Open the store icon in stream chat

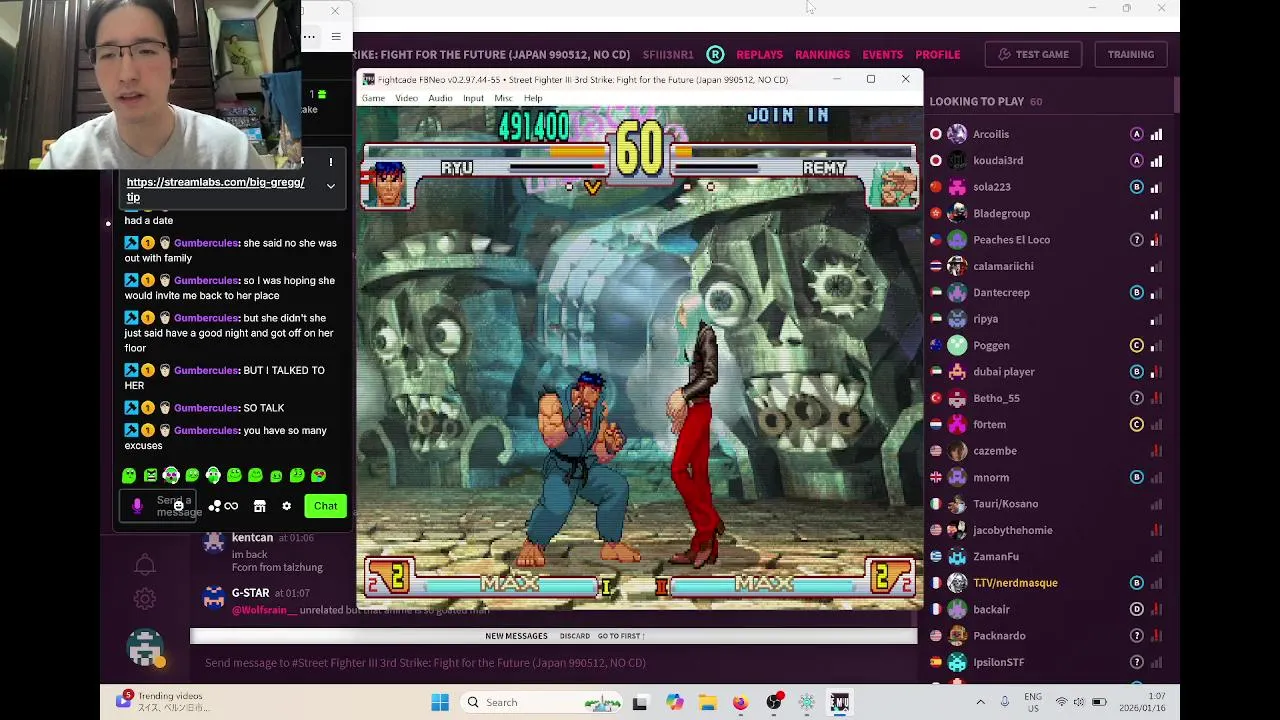pos(259,506)
